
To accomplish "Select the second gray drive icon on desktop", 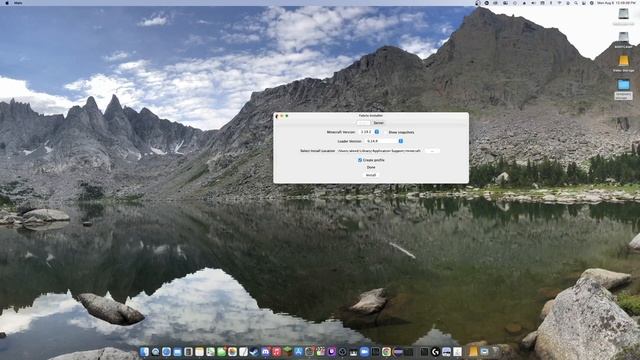I will 623,37.
